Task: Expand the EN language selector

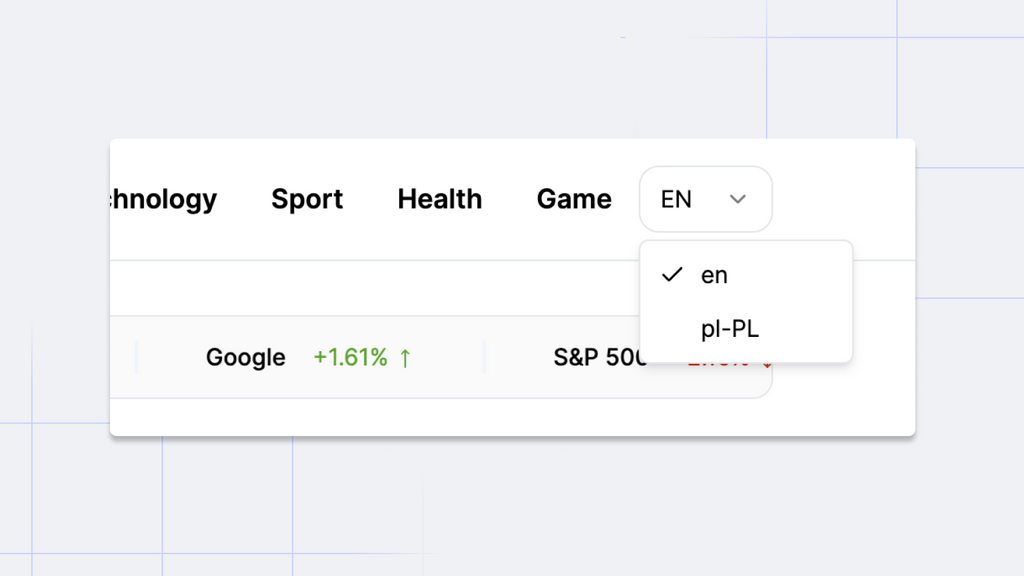Action: [x=705, y=199]
